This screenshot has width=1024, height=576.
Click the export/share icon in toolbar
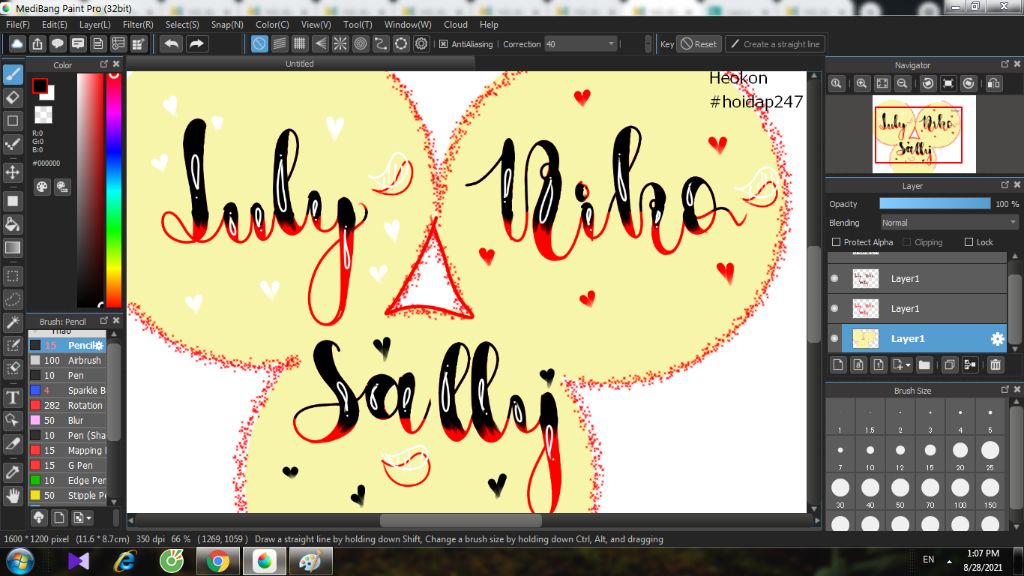37,44
